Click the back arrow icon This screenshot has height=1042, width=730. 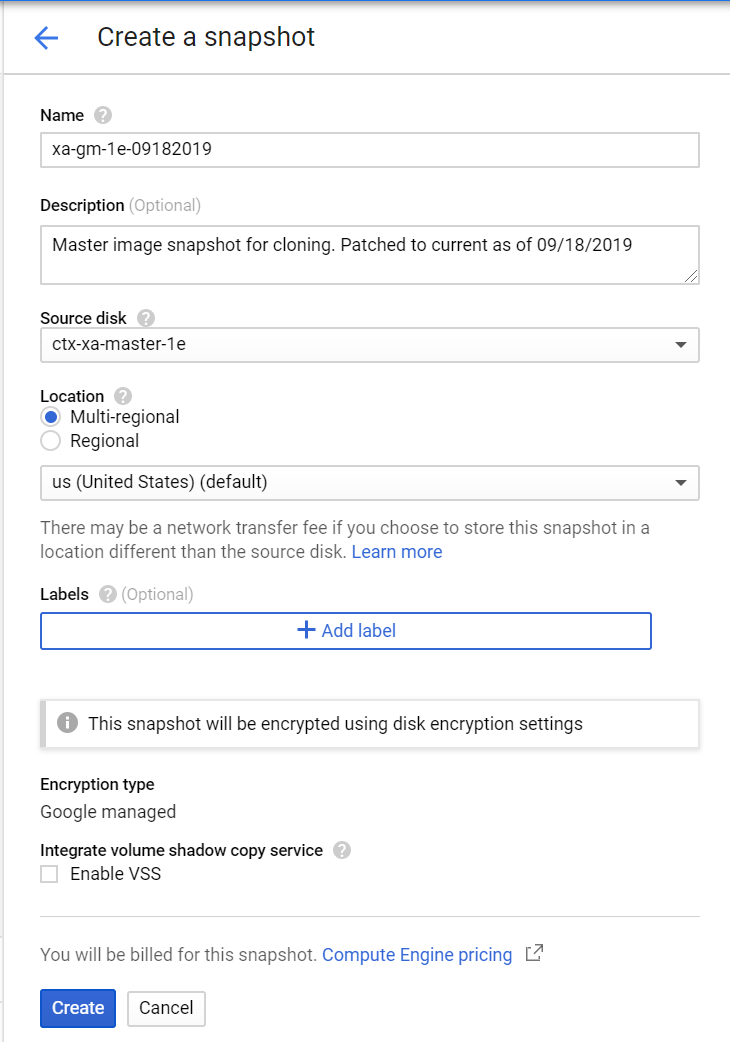46,38
